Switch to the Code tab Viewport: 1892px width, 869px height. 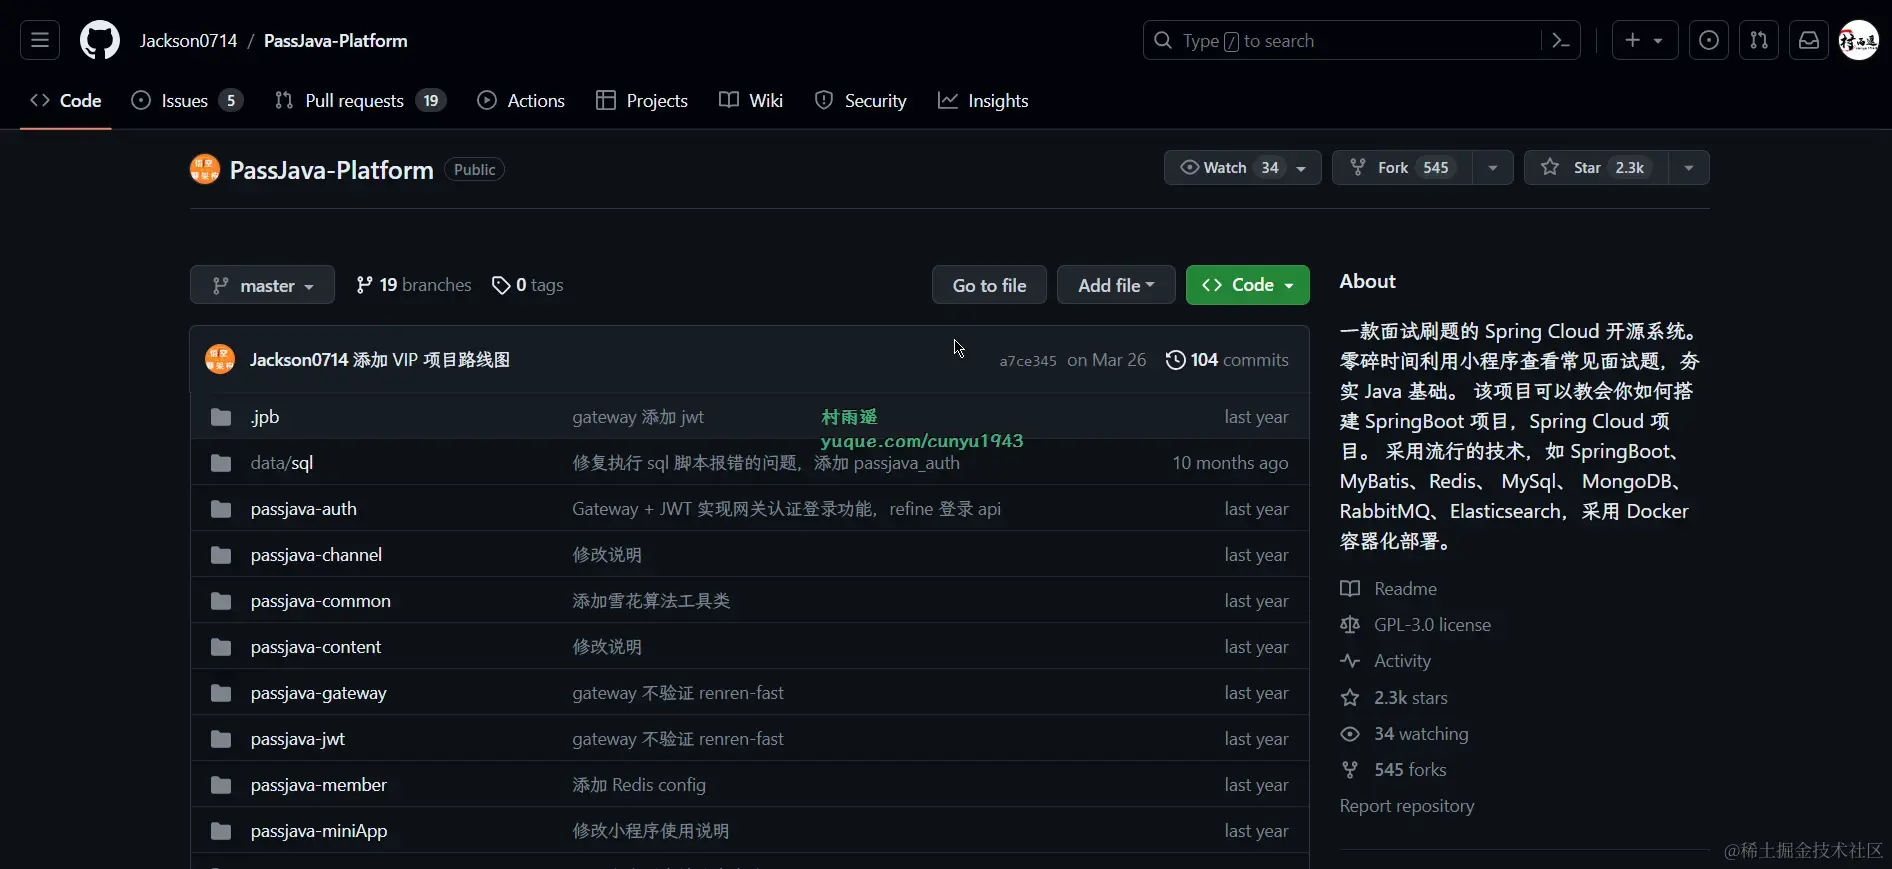(66, 101)
